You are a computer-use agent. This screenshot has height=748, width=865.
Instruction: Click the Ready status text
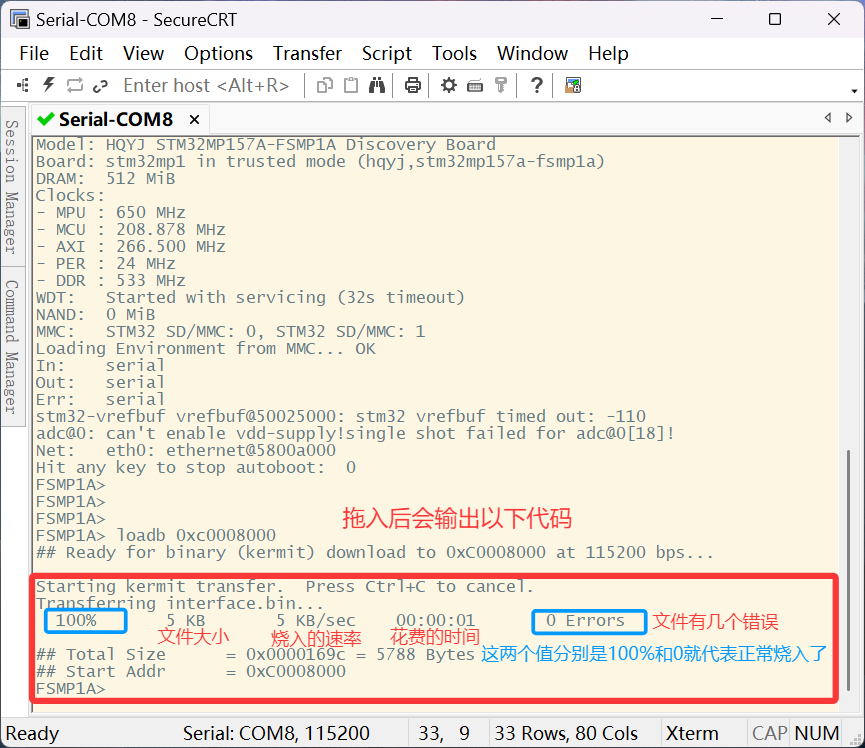pos(32,733)
